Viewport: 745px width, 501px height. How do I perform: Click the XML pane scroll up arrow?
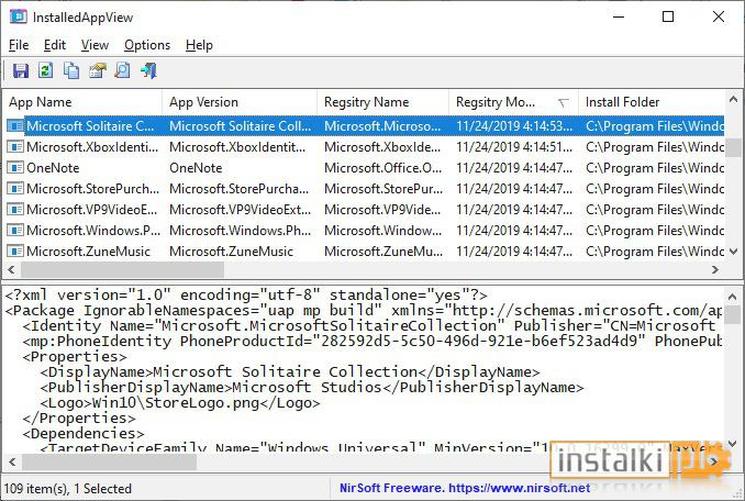click(732, 297)
